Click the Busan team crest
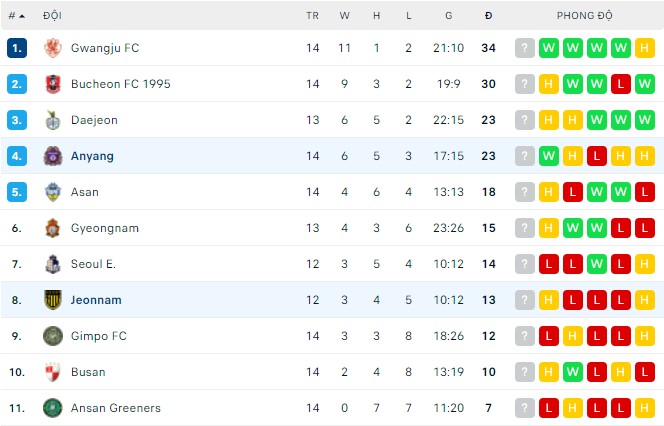 pyautogui.click(x=53, y=372)
